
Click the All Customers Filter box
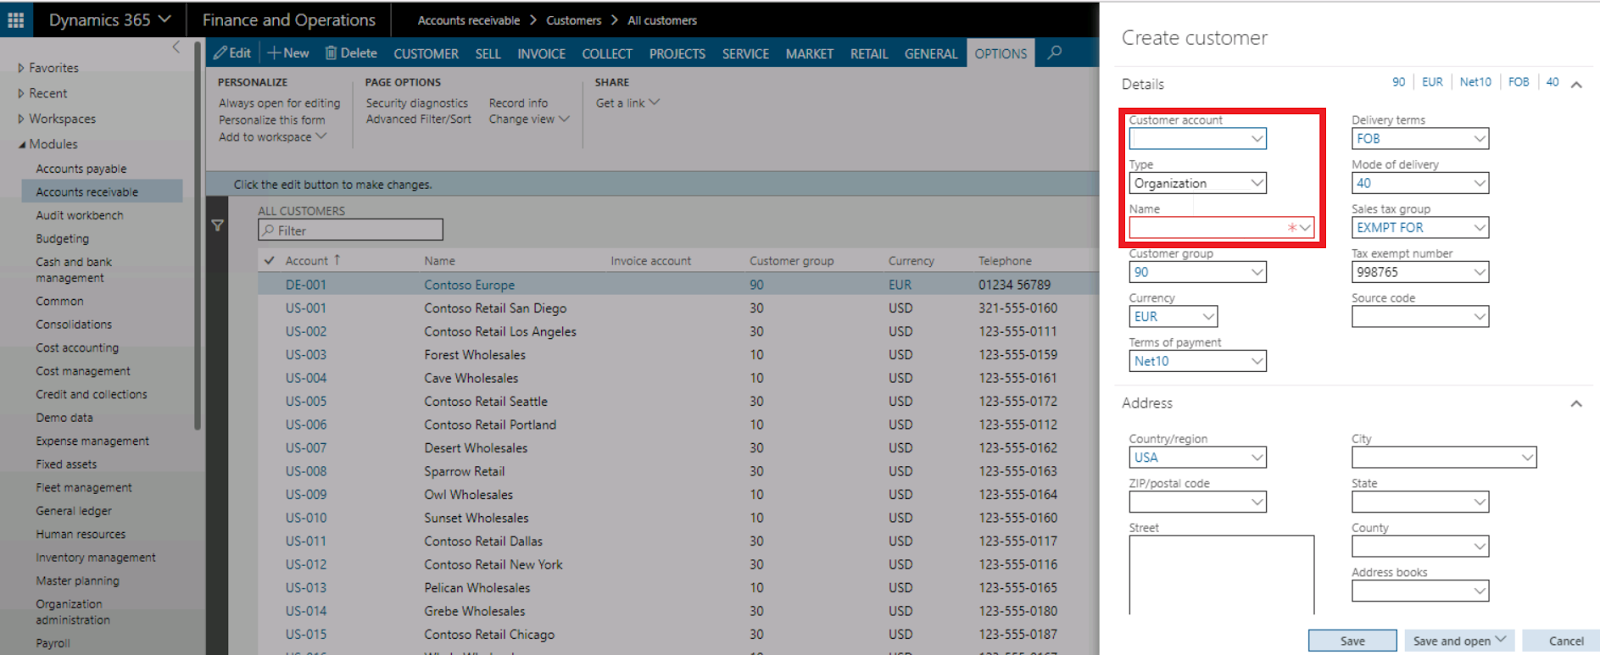[350, 230]
